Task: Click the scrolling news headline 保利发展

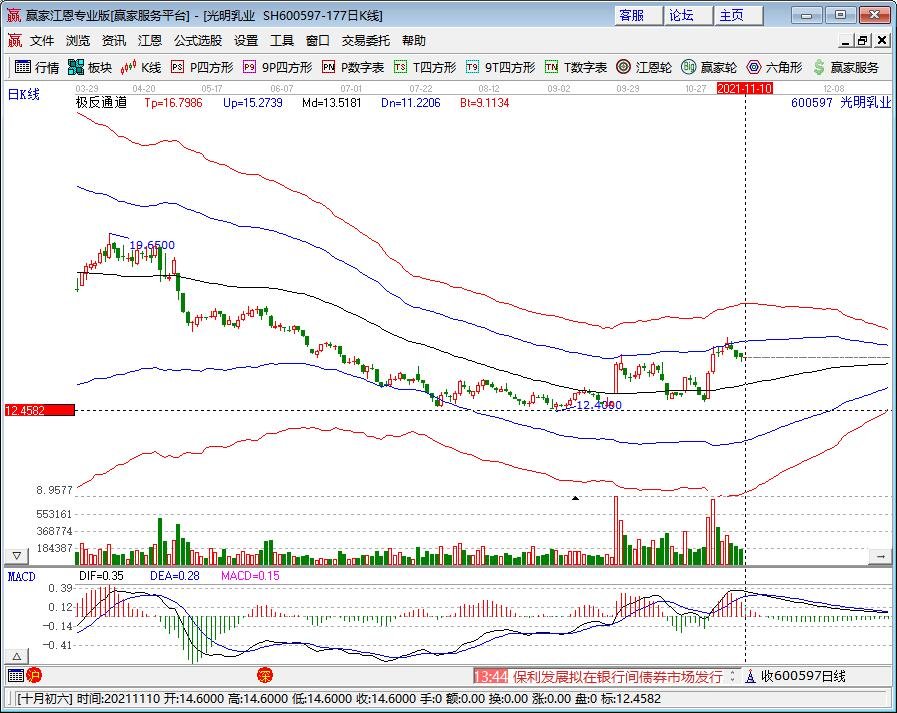Action: pyautogui.click(x=618, y=677)
